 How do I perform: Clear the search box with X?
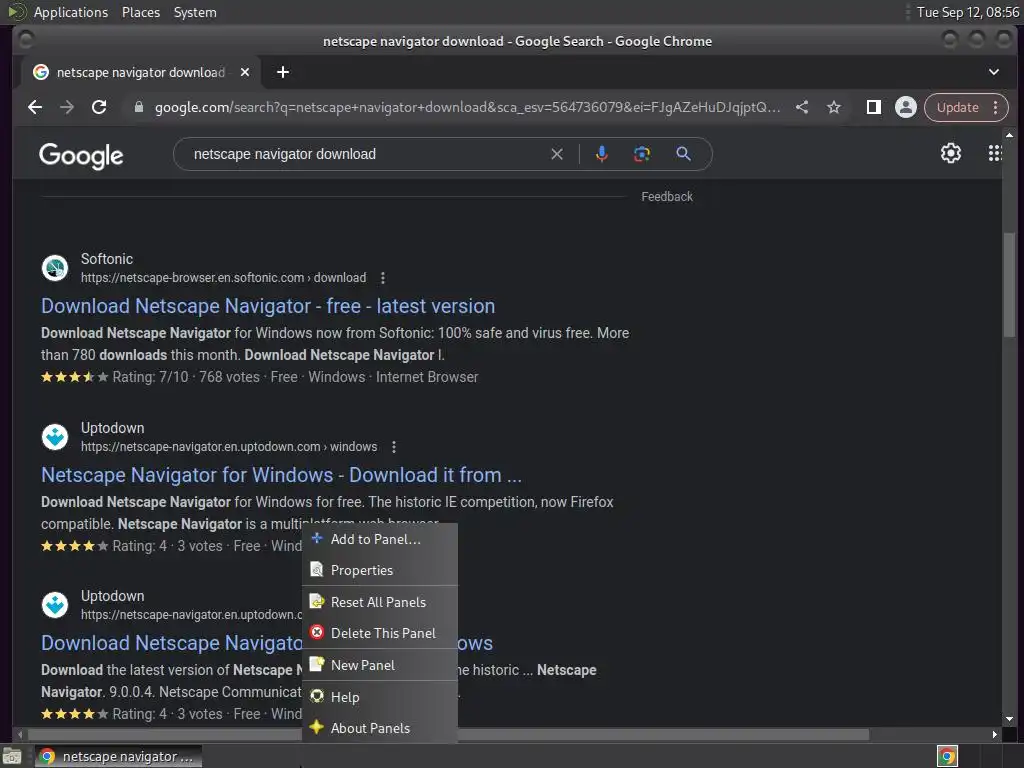[556, 154]
